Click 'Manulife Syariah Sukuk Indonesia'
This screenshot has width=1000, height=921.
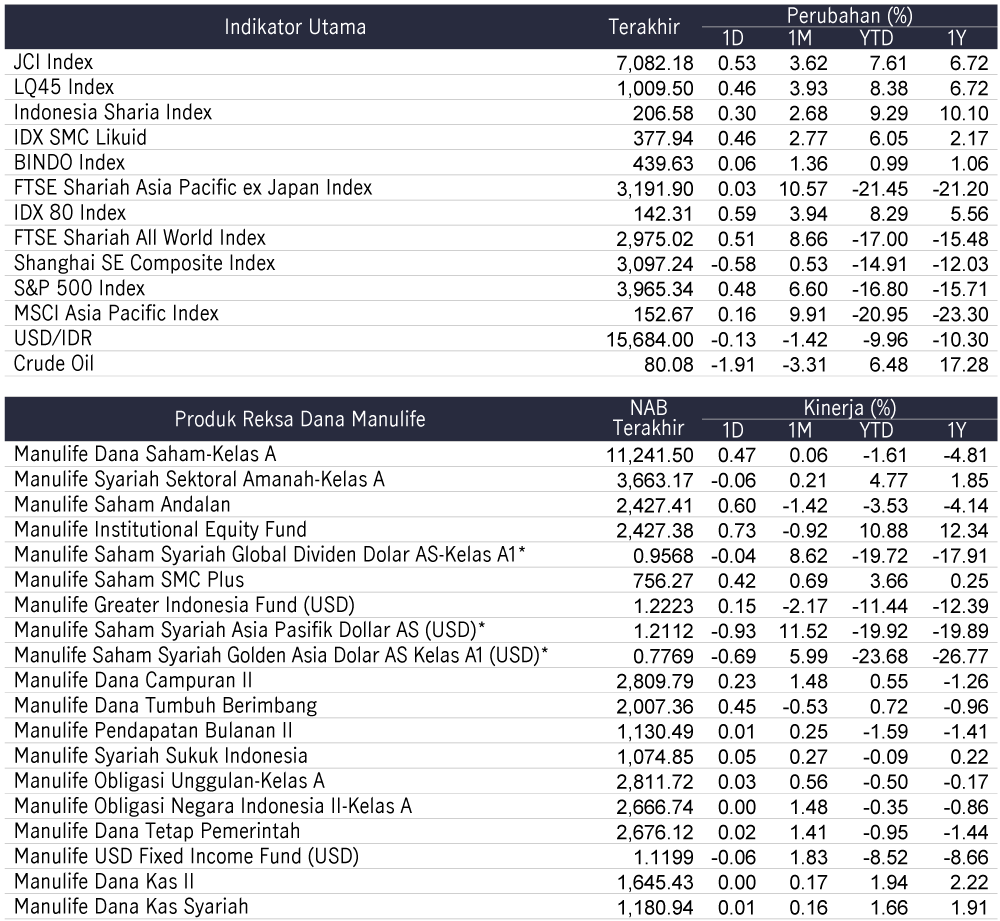click(x=161, y=756)
